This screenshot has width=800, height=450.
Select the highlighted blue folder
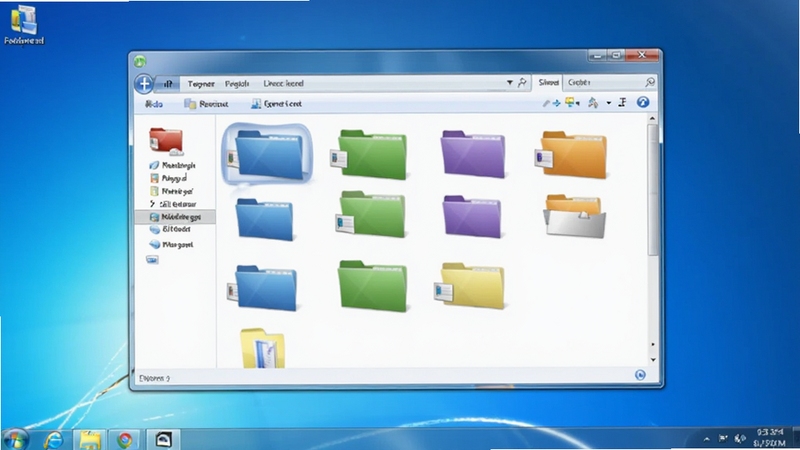click(x=267, y=153)
